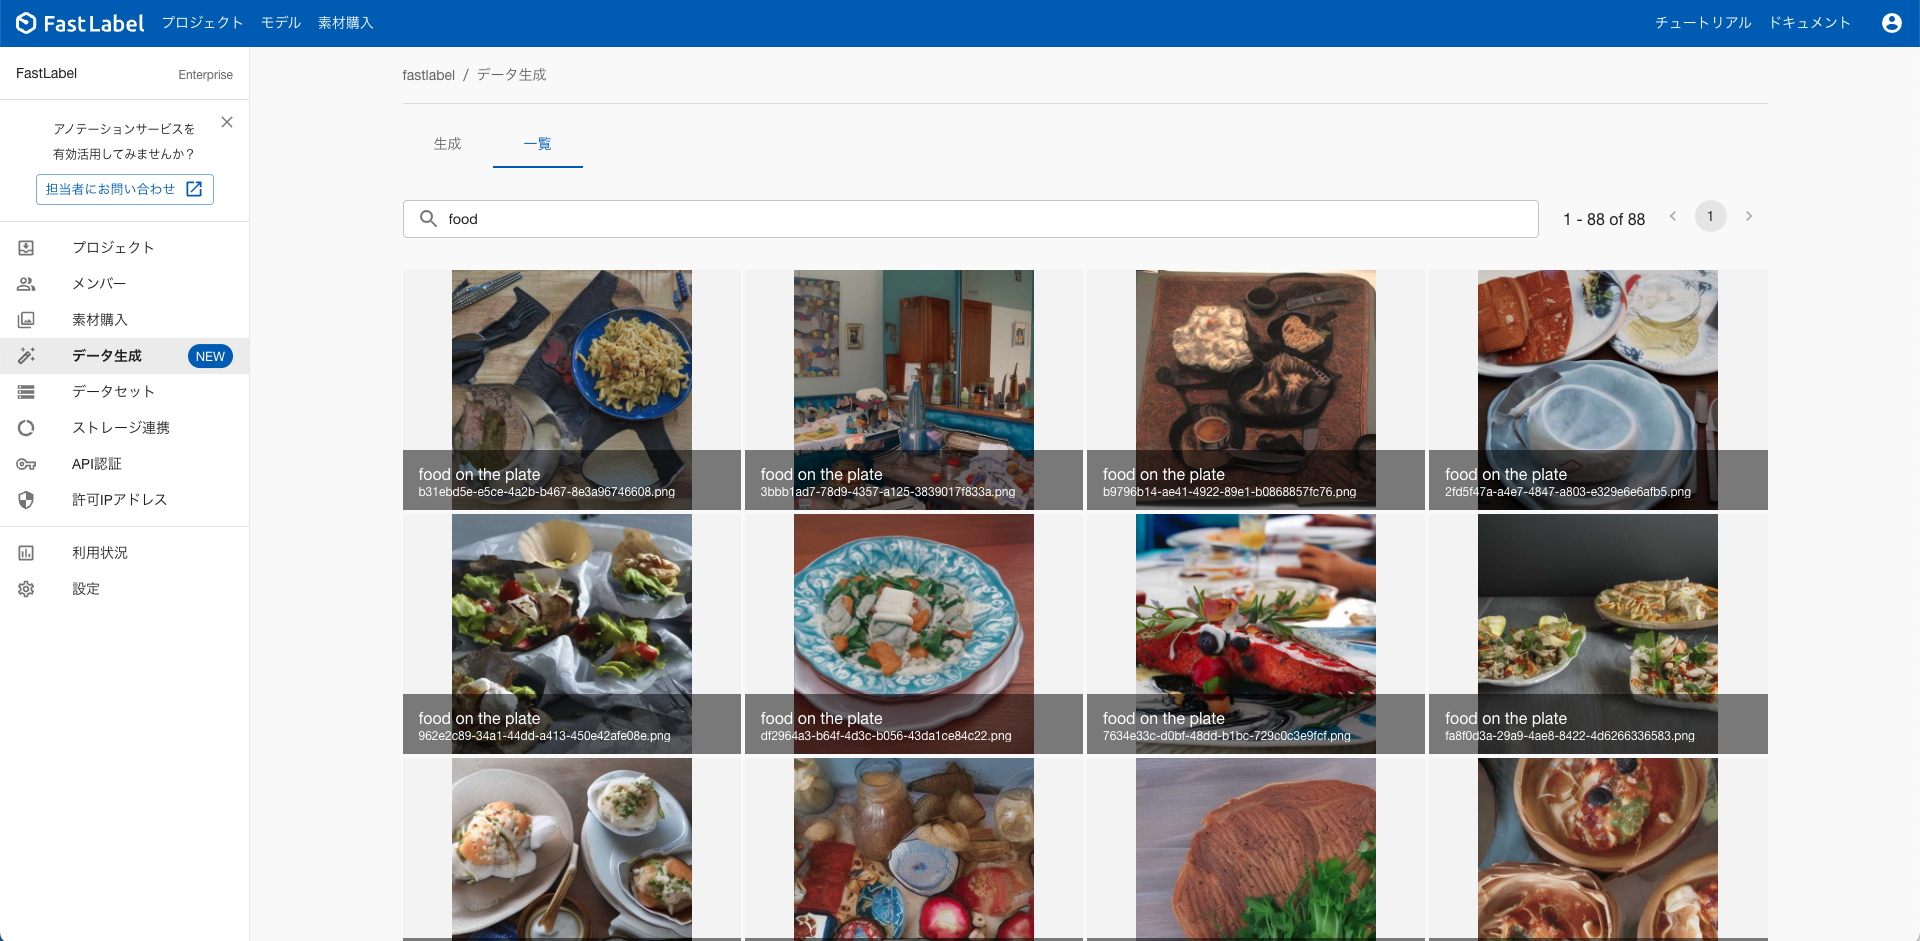
Task: Click the 担当者にお問い合わせ button
Action: [x=125, y=189]
